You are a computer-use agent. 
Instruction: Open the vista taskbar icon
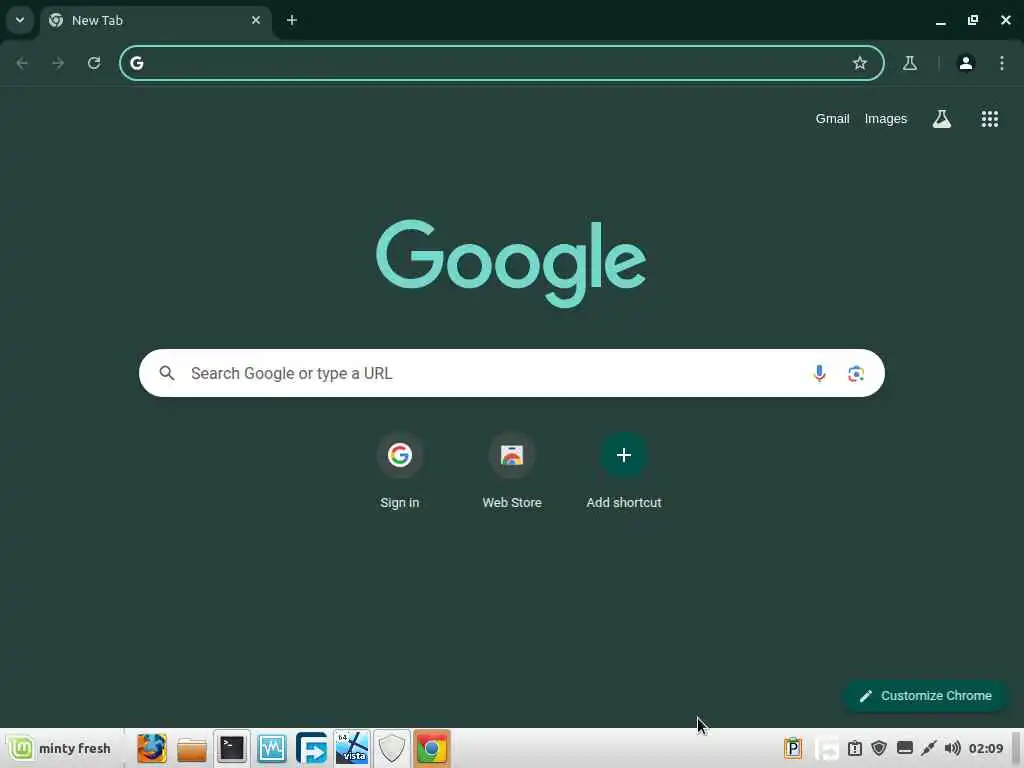click(352, 748)
